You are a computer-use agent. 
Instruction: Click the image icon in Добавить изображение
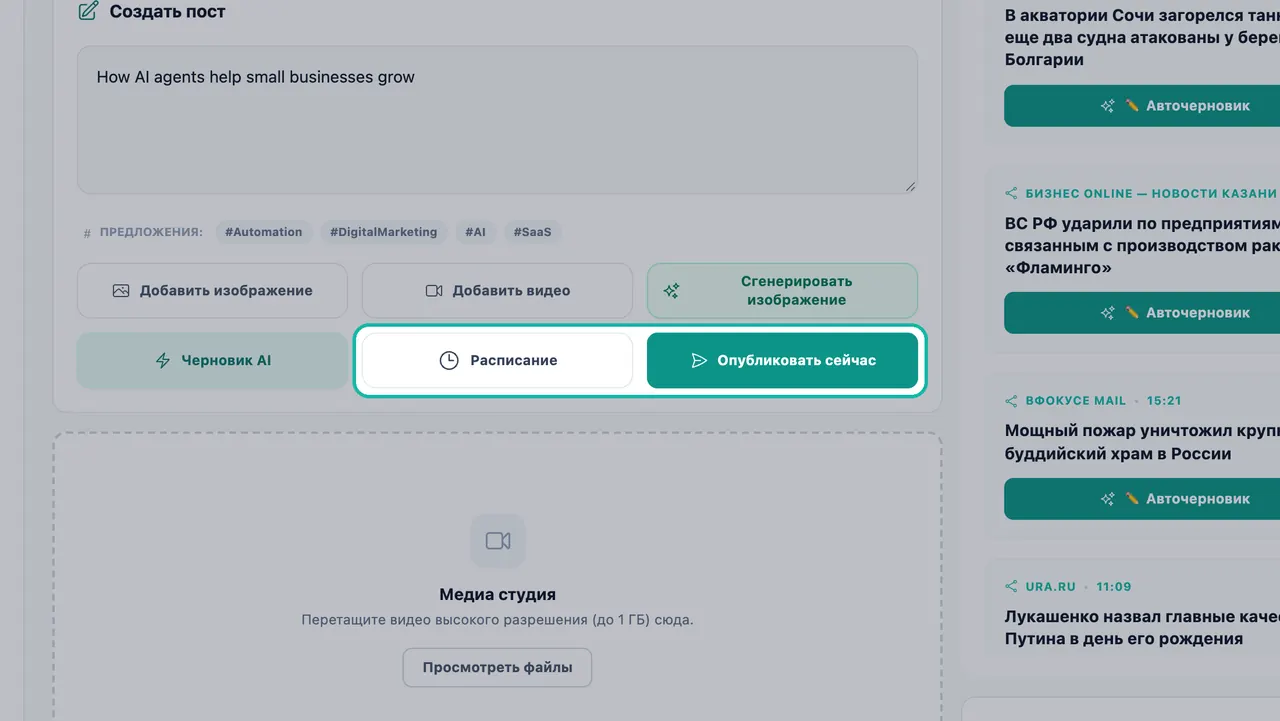point(121,291)
